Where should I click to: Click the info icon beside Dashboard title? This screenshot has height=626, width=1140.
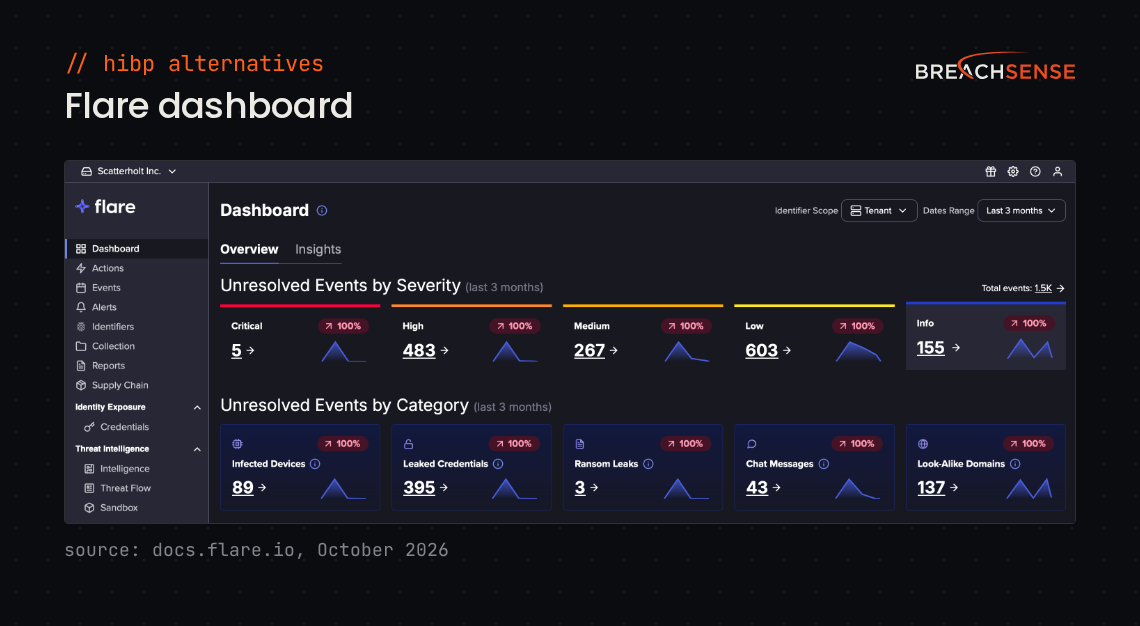click(322, 211)
